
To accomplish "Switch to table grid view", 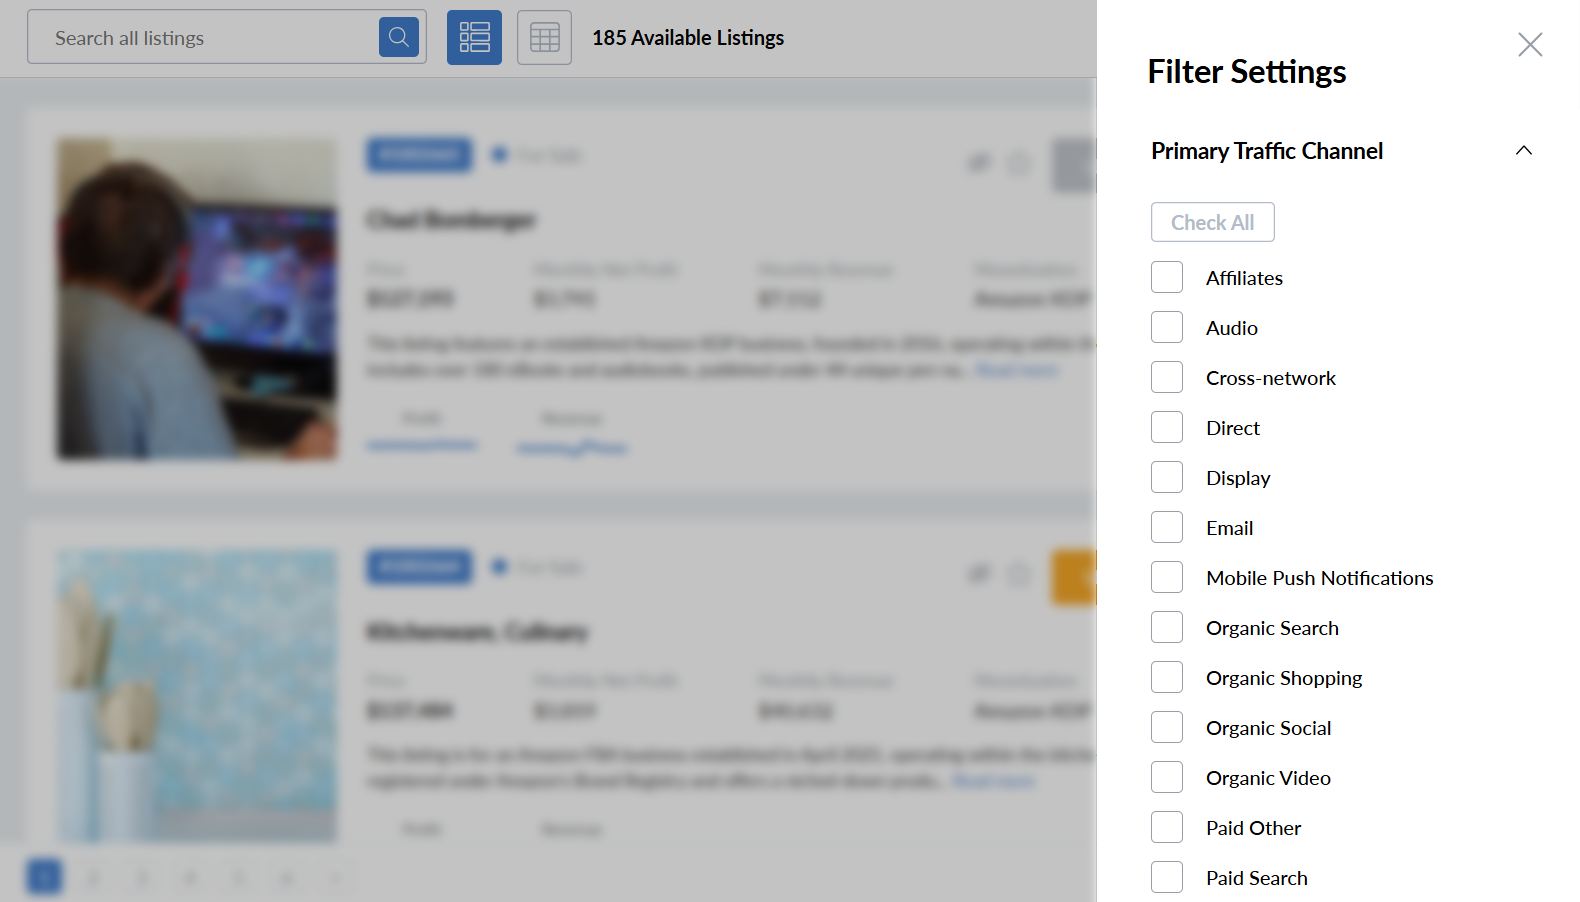I will [544, 37].
